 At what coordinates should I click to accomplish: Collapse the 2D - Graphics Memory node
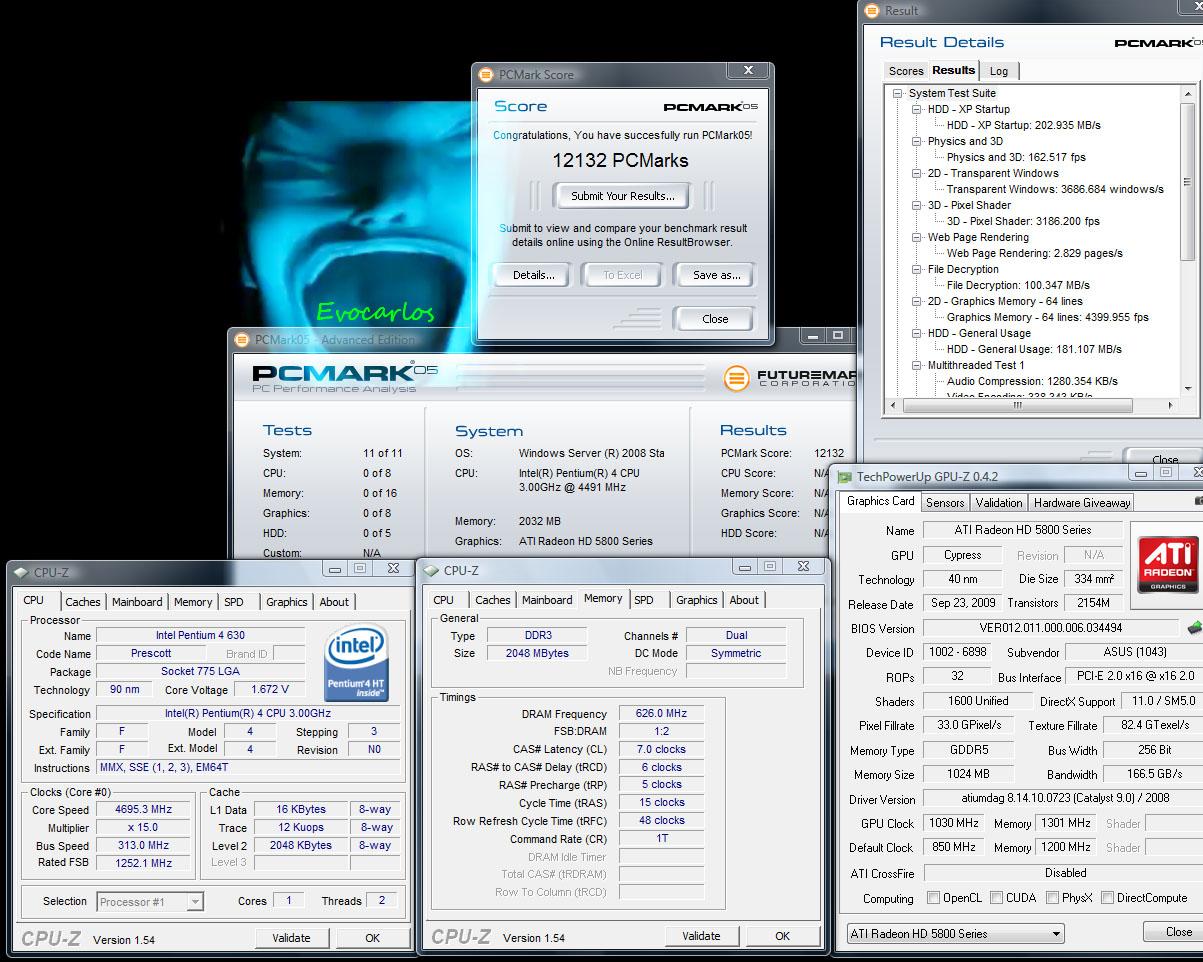pos(917,301)
